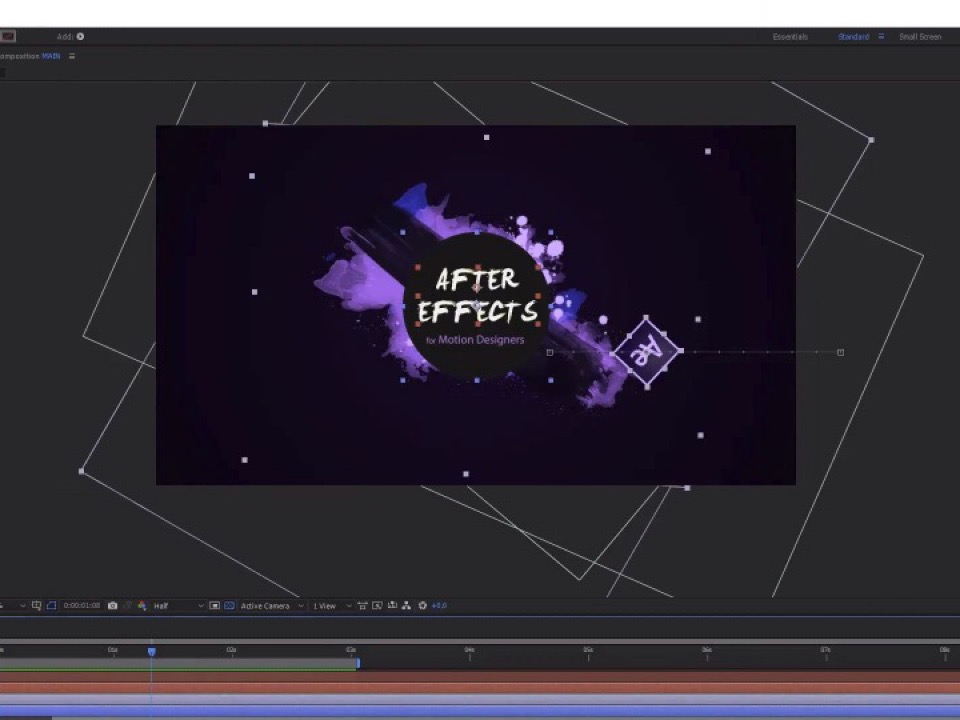Select the AFTER EFFECTS title text
This screenshot has height=720, width=960.
coord(478,296)
